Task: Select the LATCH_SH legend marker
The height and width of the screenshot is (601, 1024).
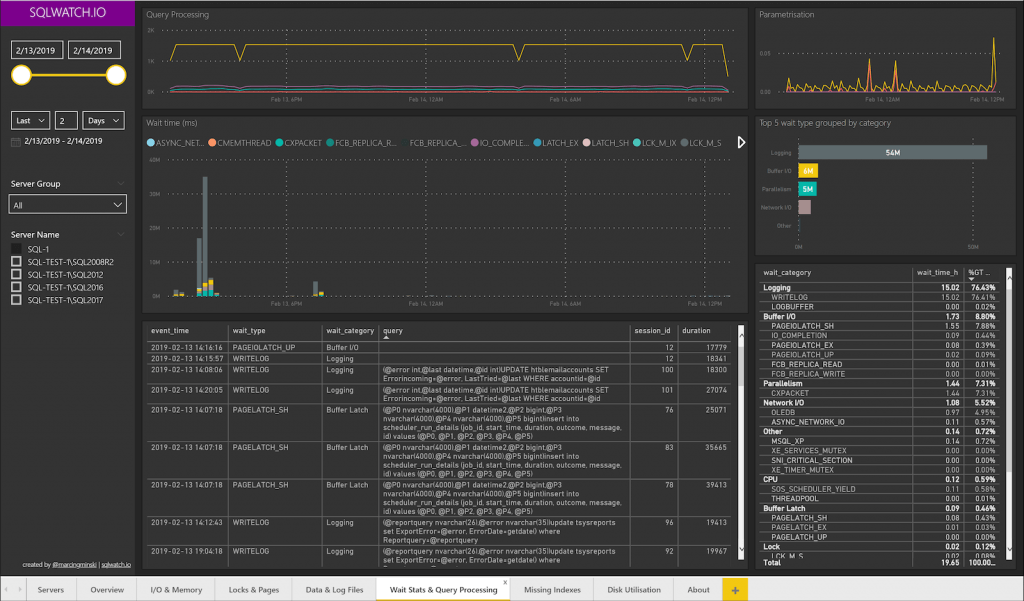Action: 585,140
